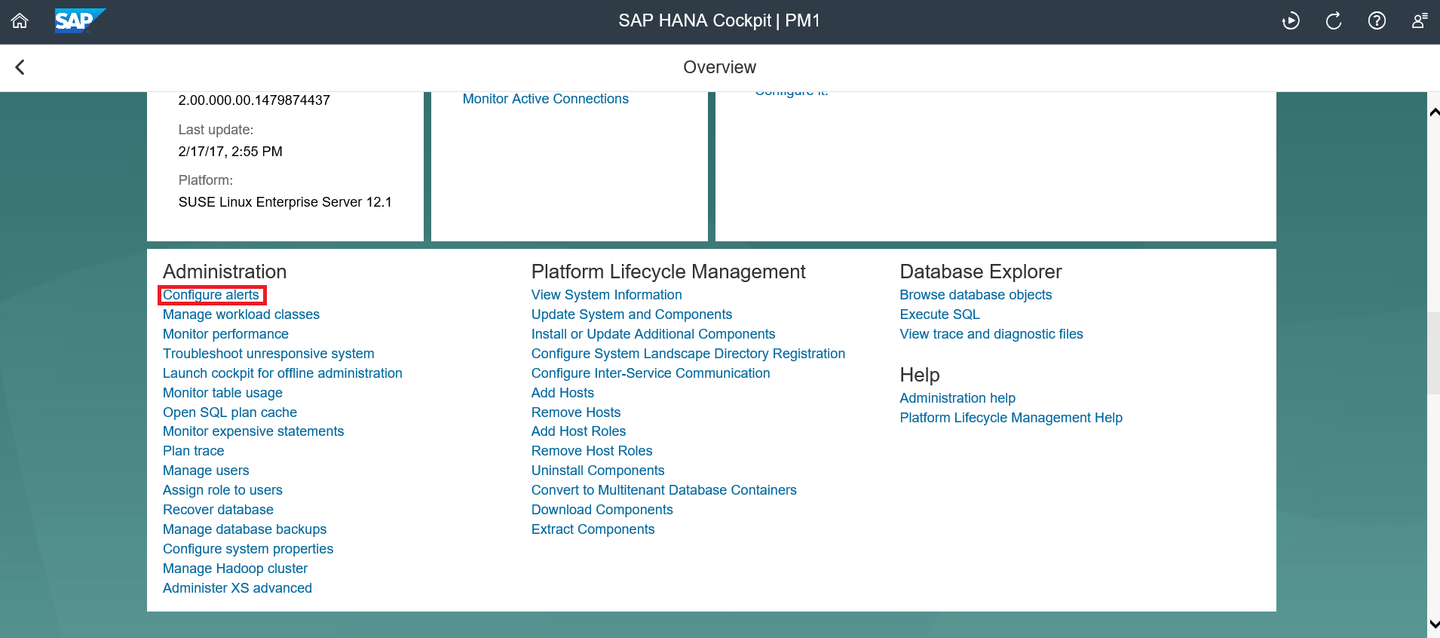Image resolution: width=1440 pixels, height=638 pixels.
Task: Open Convert to Multitenant Database Containers
Action: 664,490
